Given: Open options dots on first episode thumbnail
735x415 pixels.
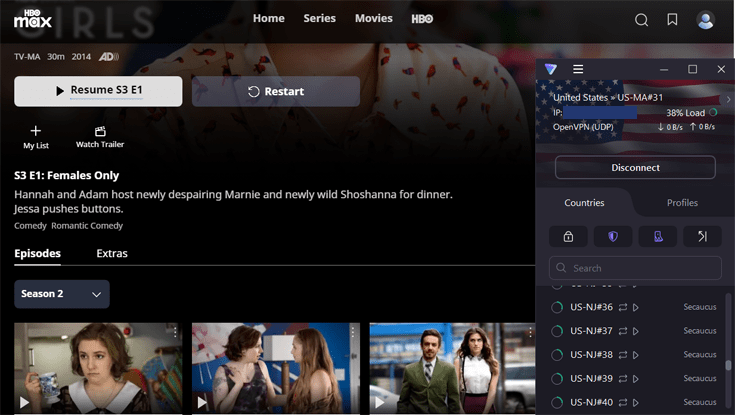Looking at the screenshot, I should [x=175, y=332].
